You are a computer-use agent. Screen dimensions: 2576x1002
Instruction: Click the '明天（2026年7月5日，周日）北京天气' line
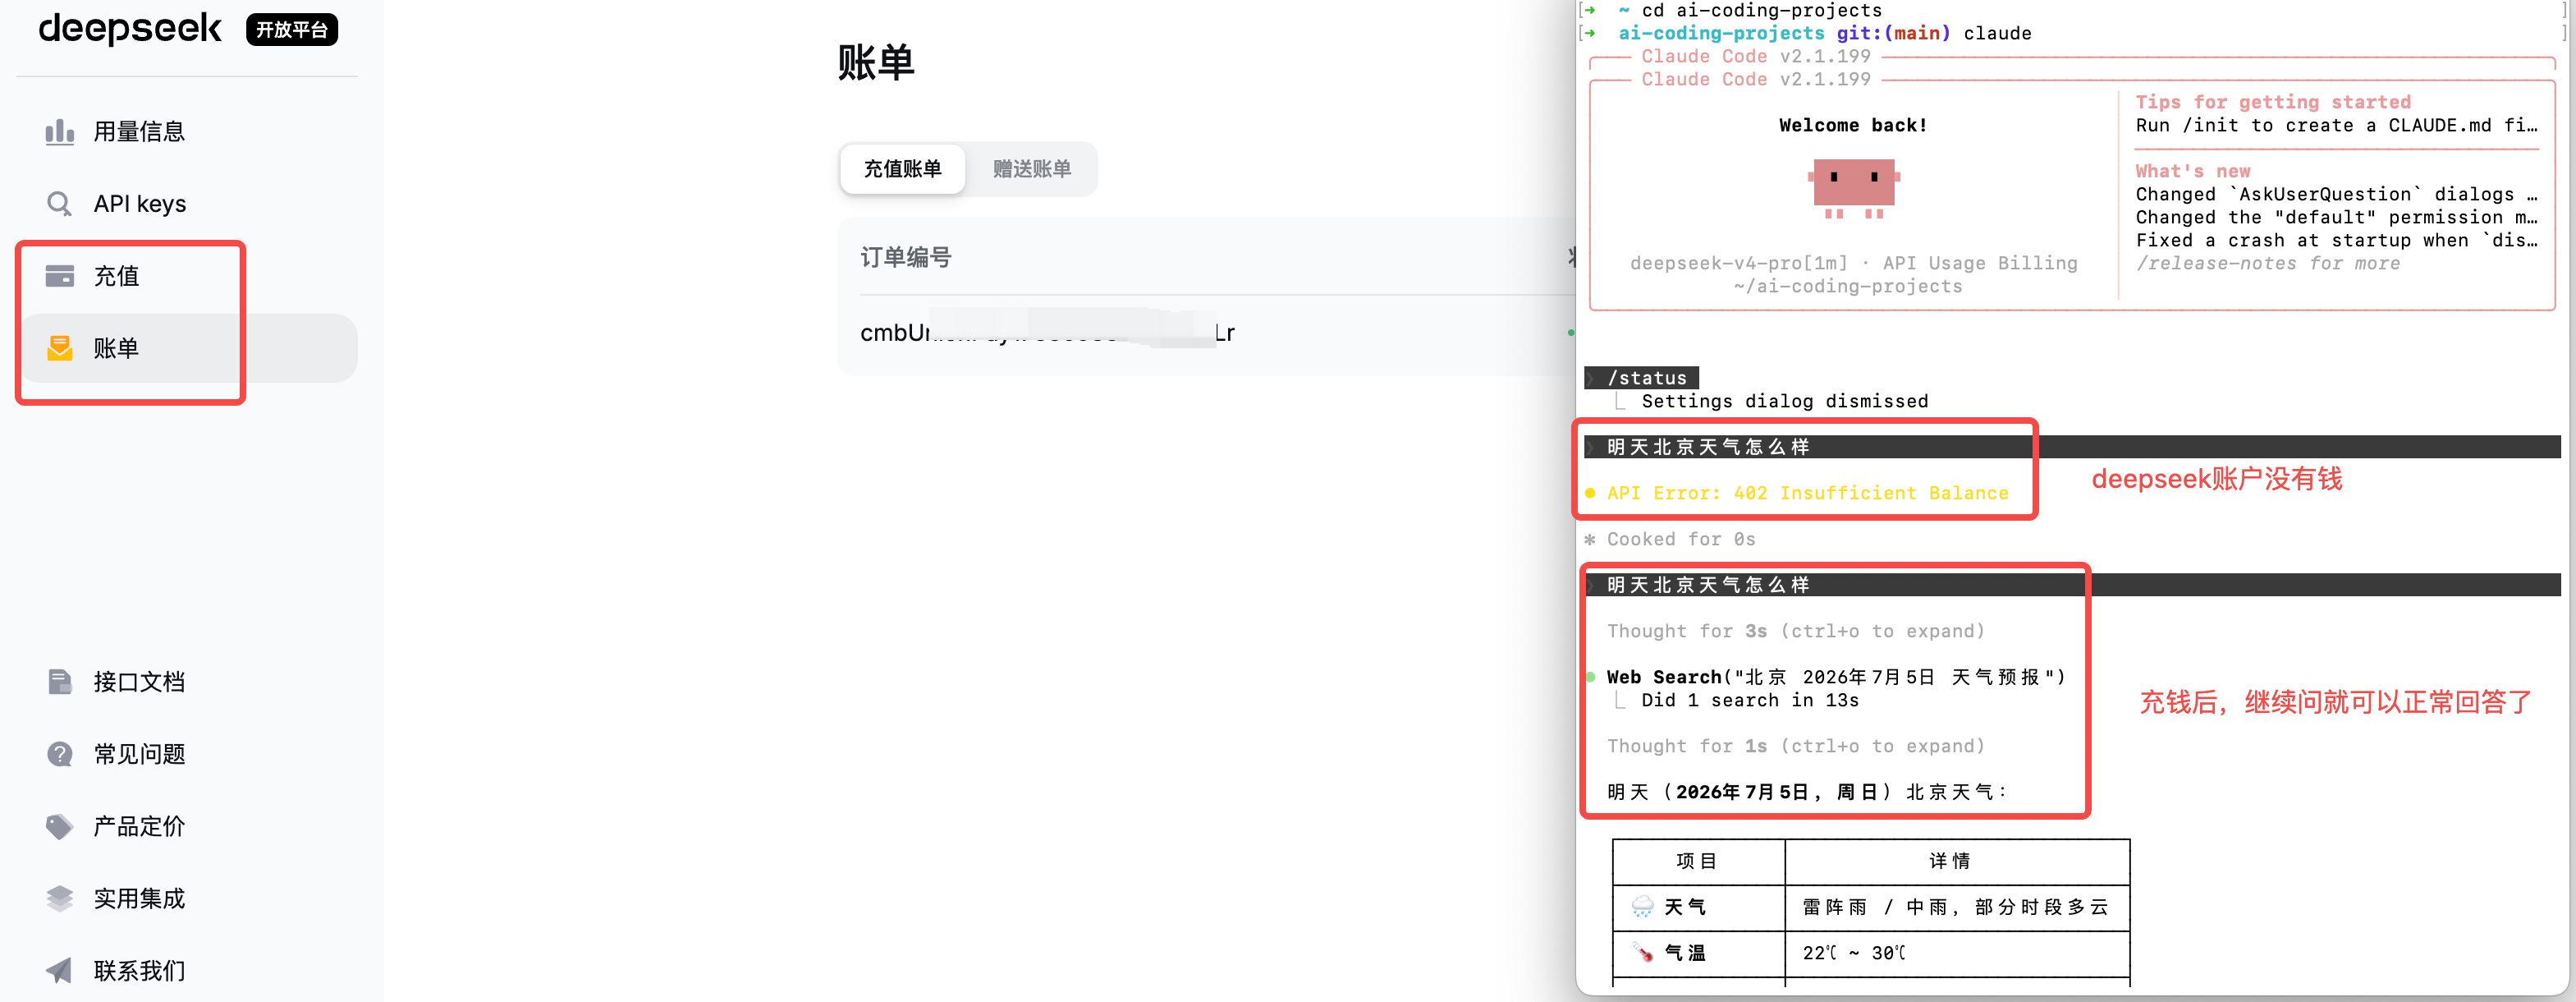pyautogui.click(x=1807, y=792)
